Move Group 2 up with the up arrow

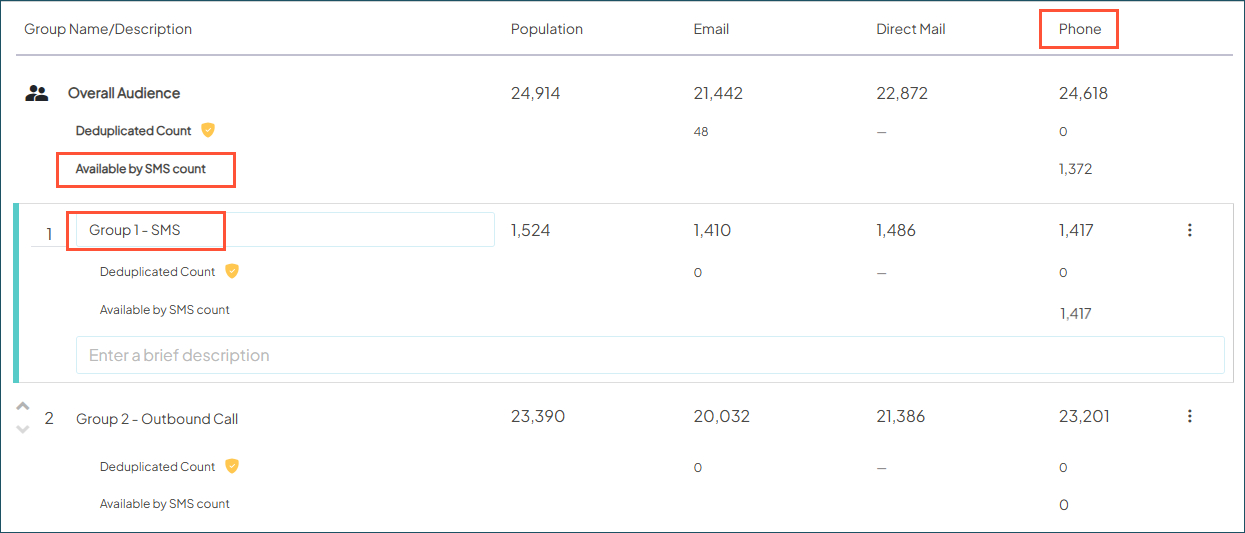[x=24, y=407]
